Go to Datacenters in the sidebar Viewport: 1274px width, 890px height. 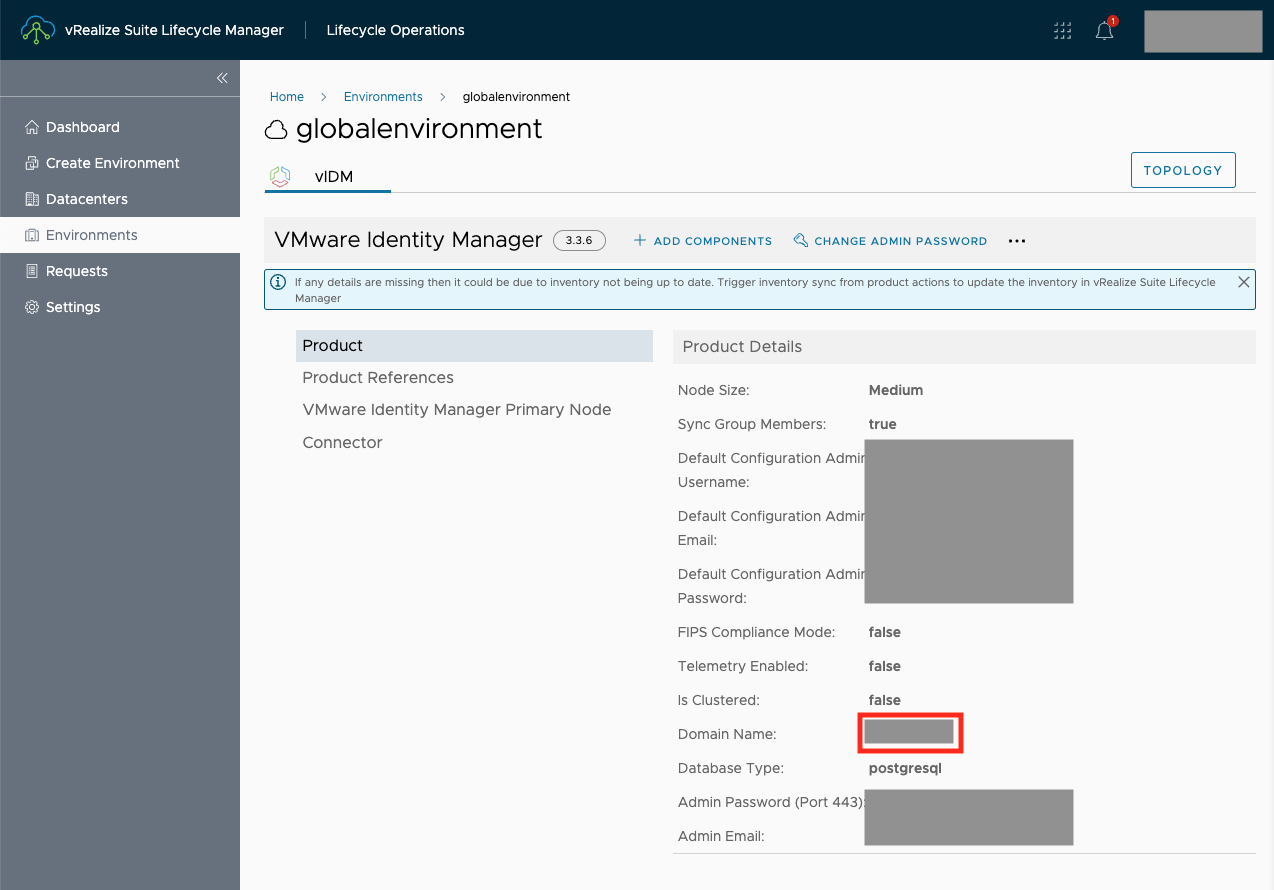point(120,199)
